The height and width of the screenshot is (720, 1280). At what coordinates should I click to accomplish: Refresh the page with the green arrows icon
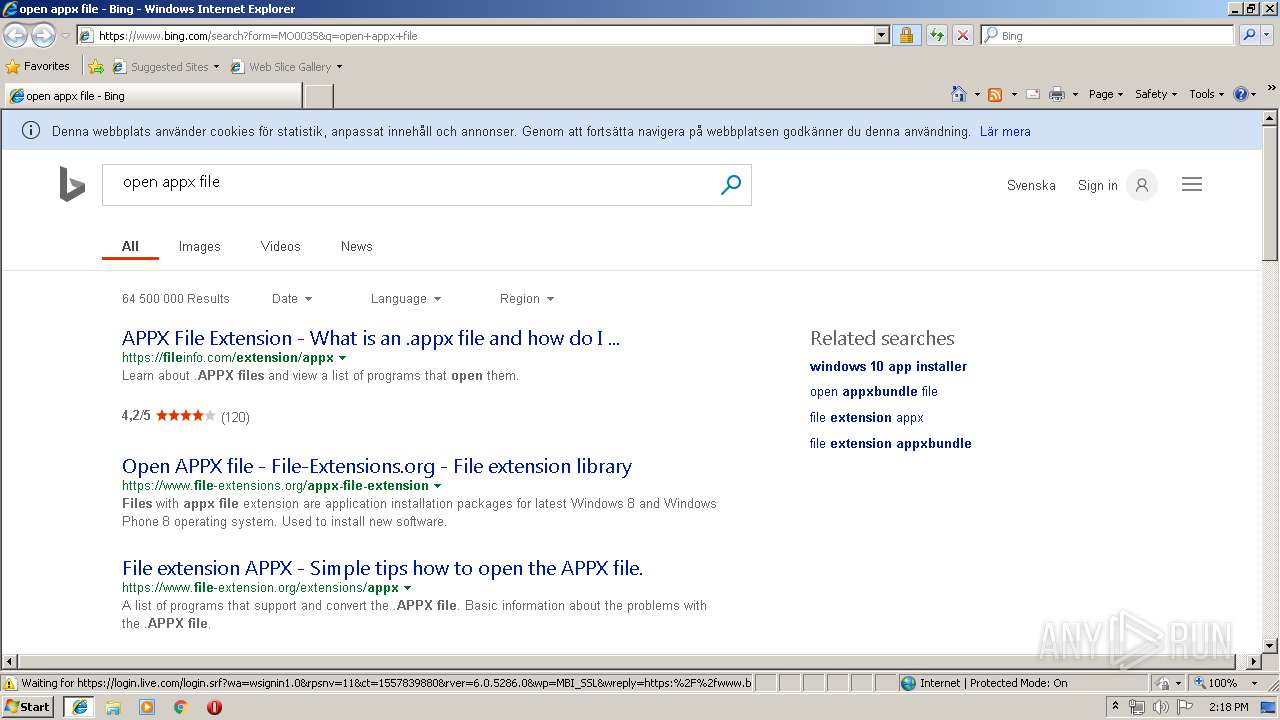point(936,35)
